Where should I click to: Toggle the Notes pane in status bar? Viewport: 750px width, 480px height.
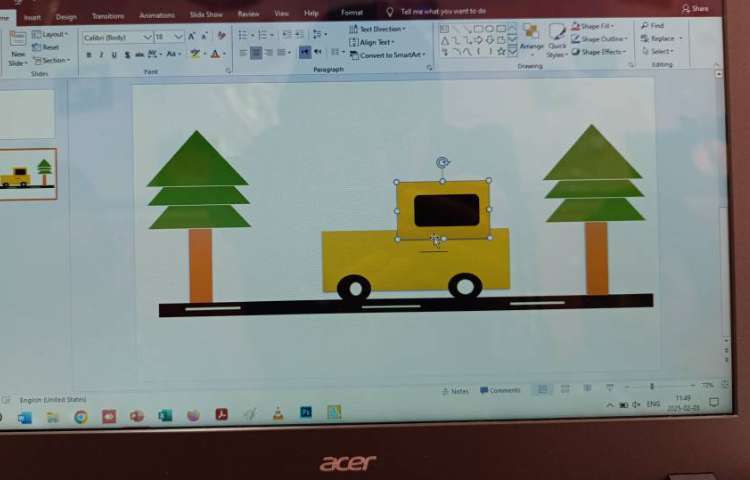(455, 391)
